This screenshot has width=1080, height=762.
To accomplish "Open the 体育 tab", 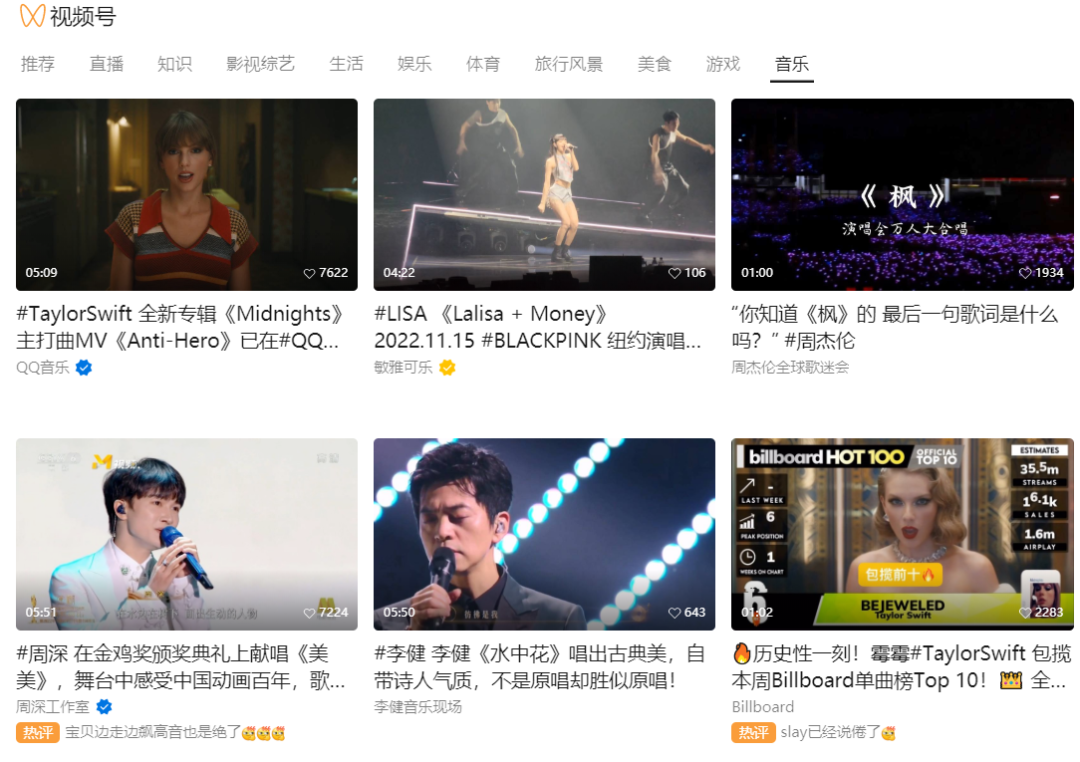I will [x=483, y=64].
